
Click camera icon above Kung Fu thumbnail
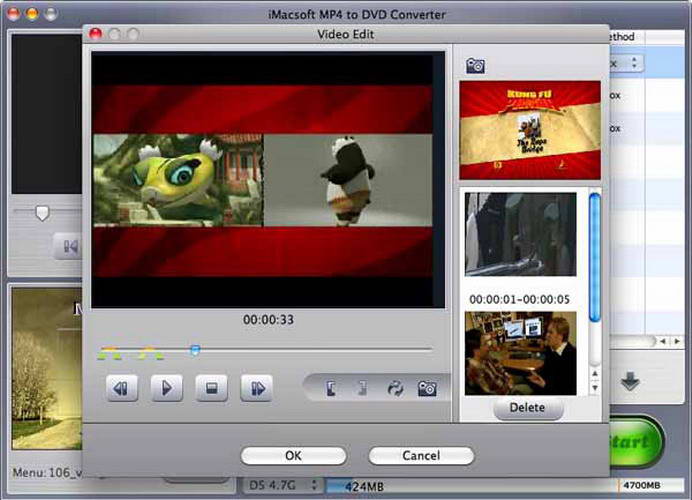(475, 66)
